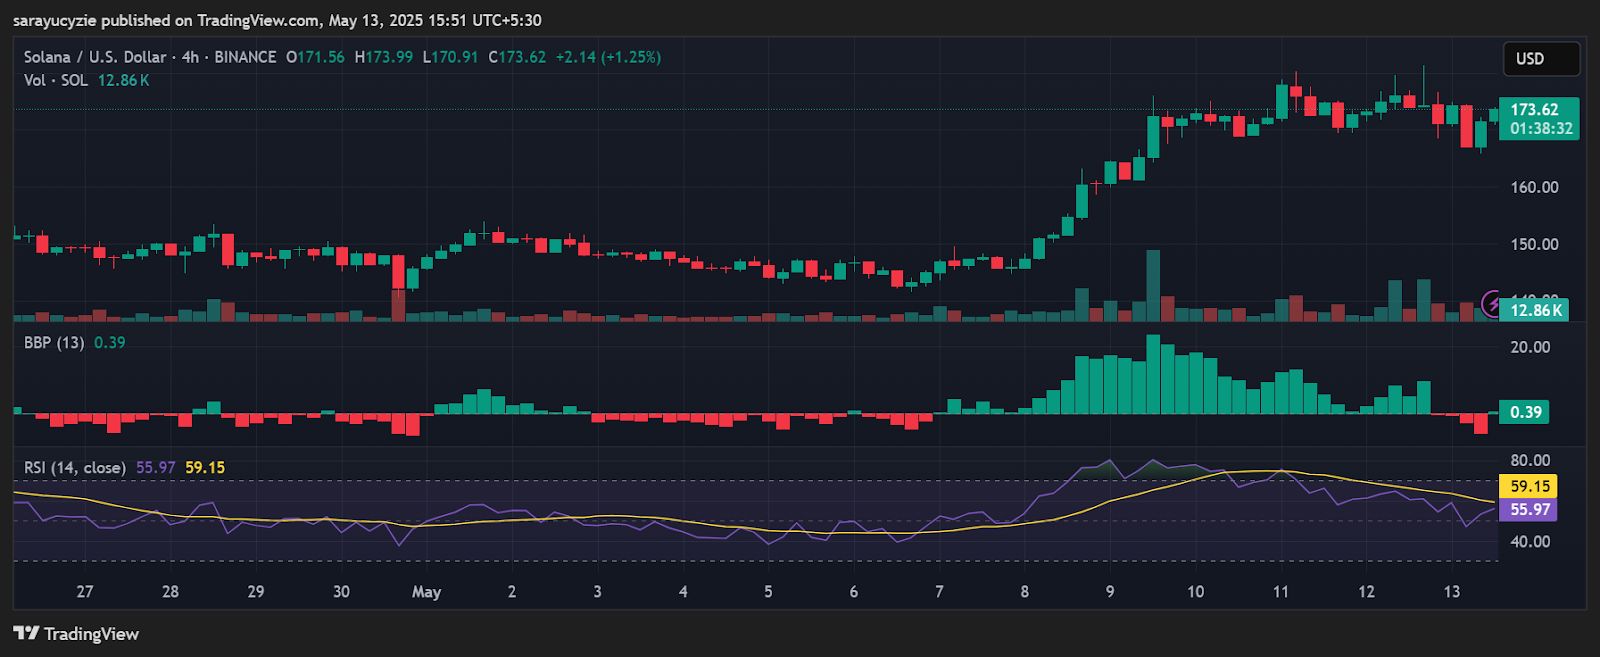The width and height of the screenshot is (1600, 657).
Task: Click the purple lightning bolt icon
Action: coord(1492,302)
